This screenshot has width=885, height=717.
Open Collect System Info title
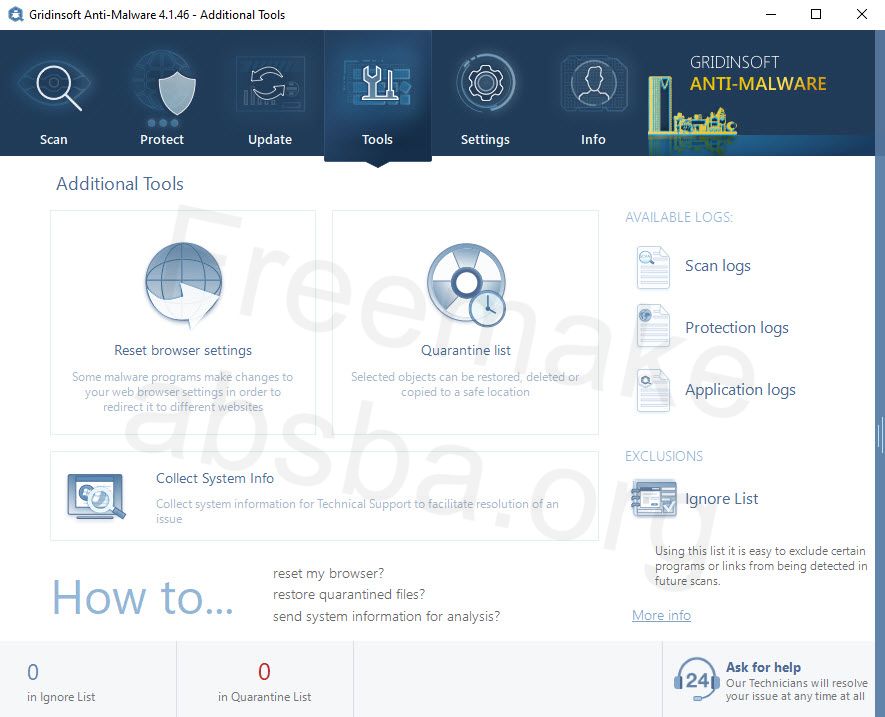click(x=215, y=478)
